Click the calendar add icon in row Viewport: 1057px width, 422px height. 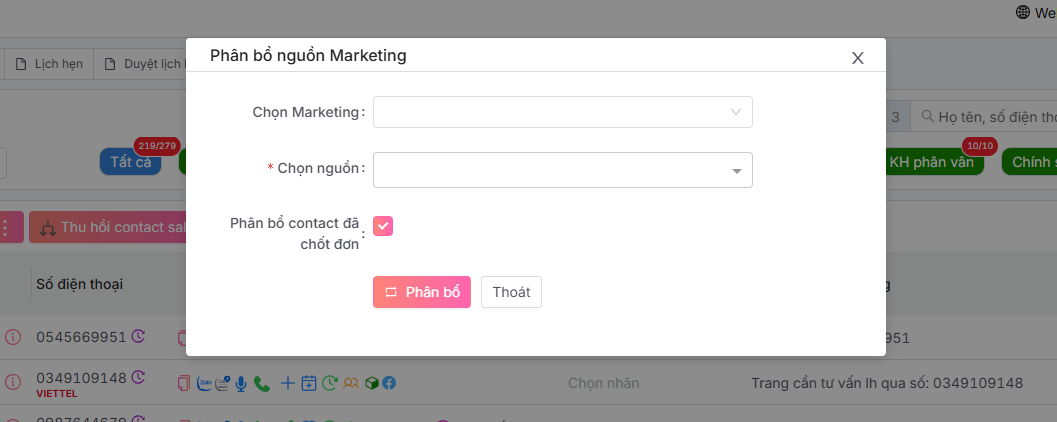pyautogui.click(x=309, y=383)
